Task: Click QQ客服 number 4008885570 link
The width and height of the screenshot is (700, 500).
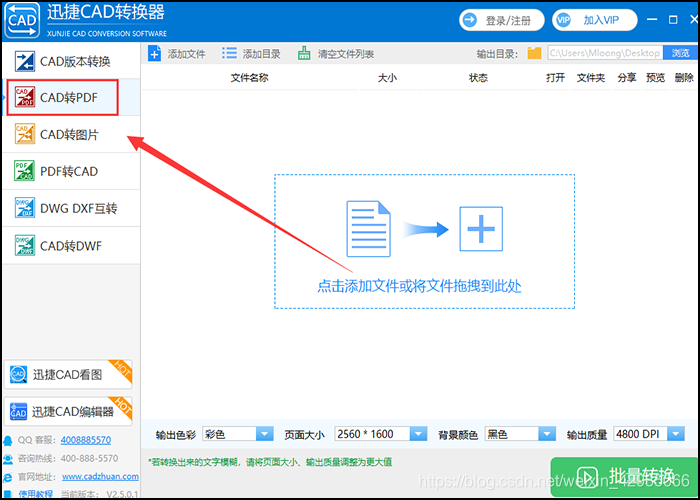Action: (x=86, y=440)
